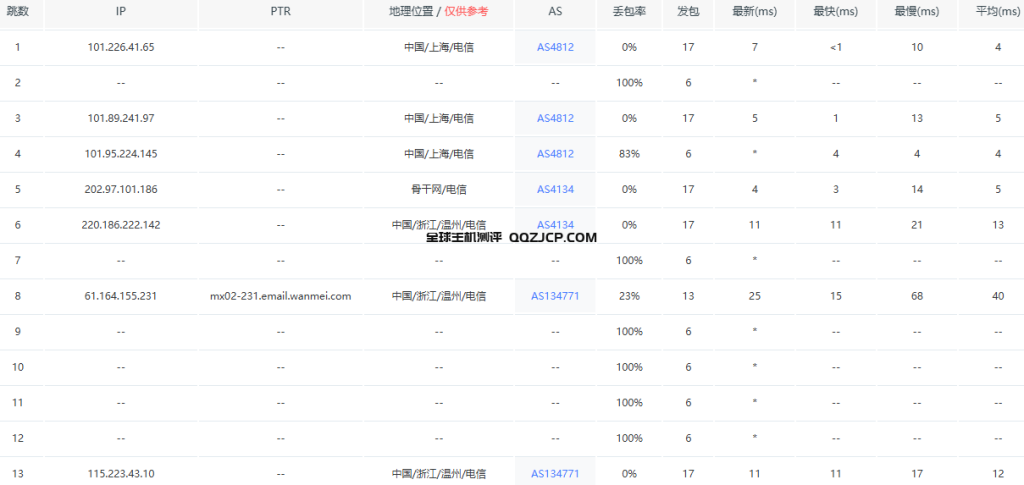Click the 平均(ms) column header
Viewport: 1024px width, 485px height.
[x=998, y=12]
